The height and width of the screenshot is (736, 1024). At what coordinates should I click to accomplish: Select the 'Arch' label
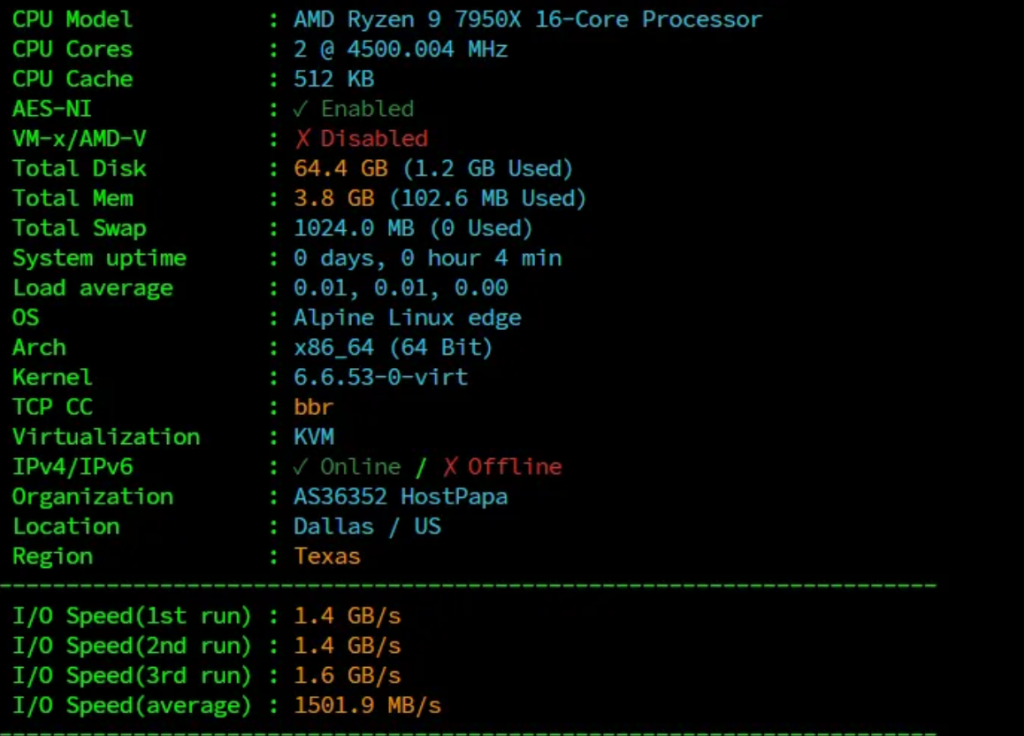tap(39, 347)
